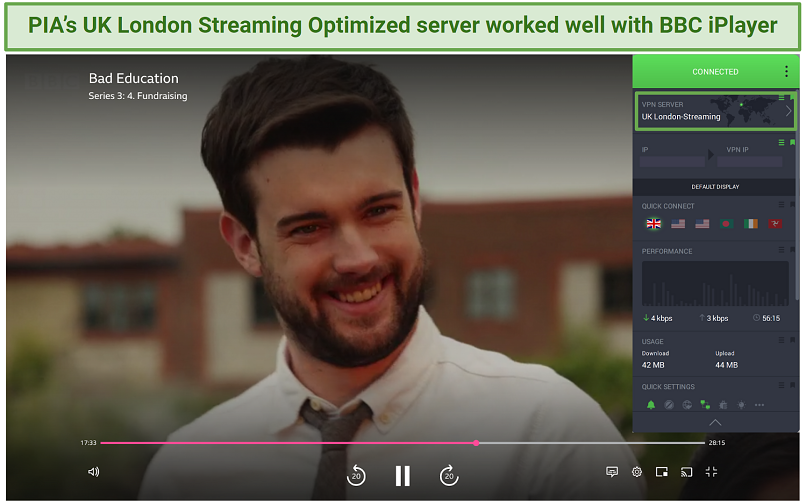The image size is (806, 504).
Task: Click the 42 MB download usage value
Action: 653,365
